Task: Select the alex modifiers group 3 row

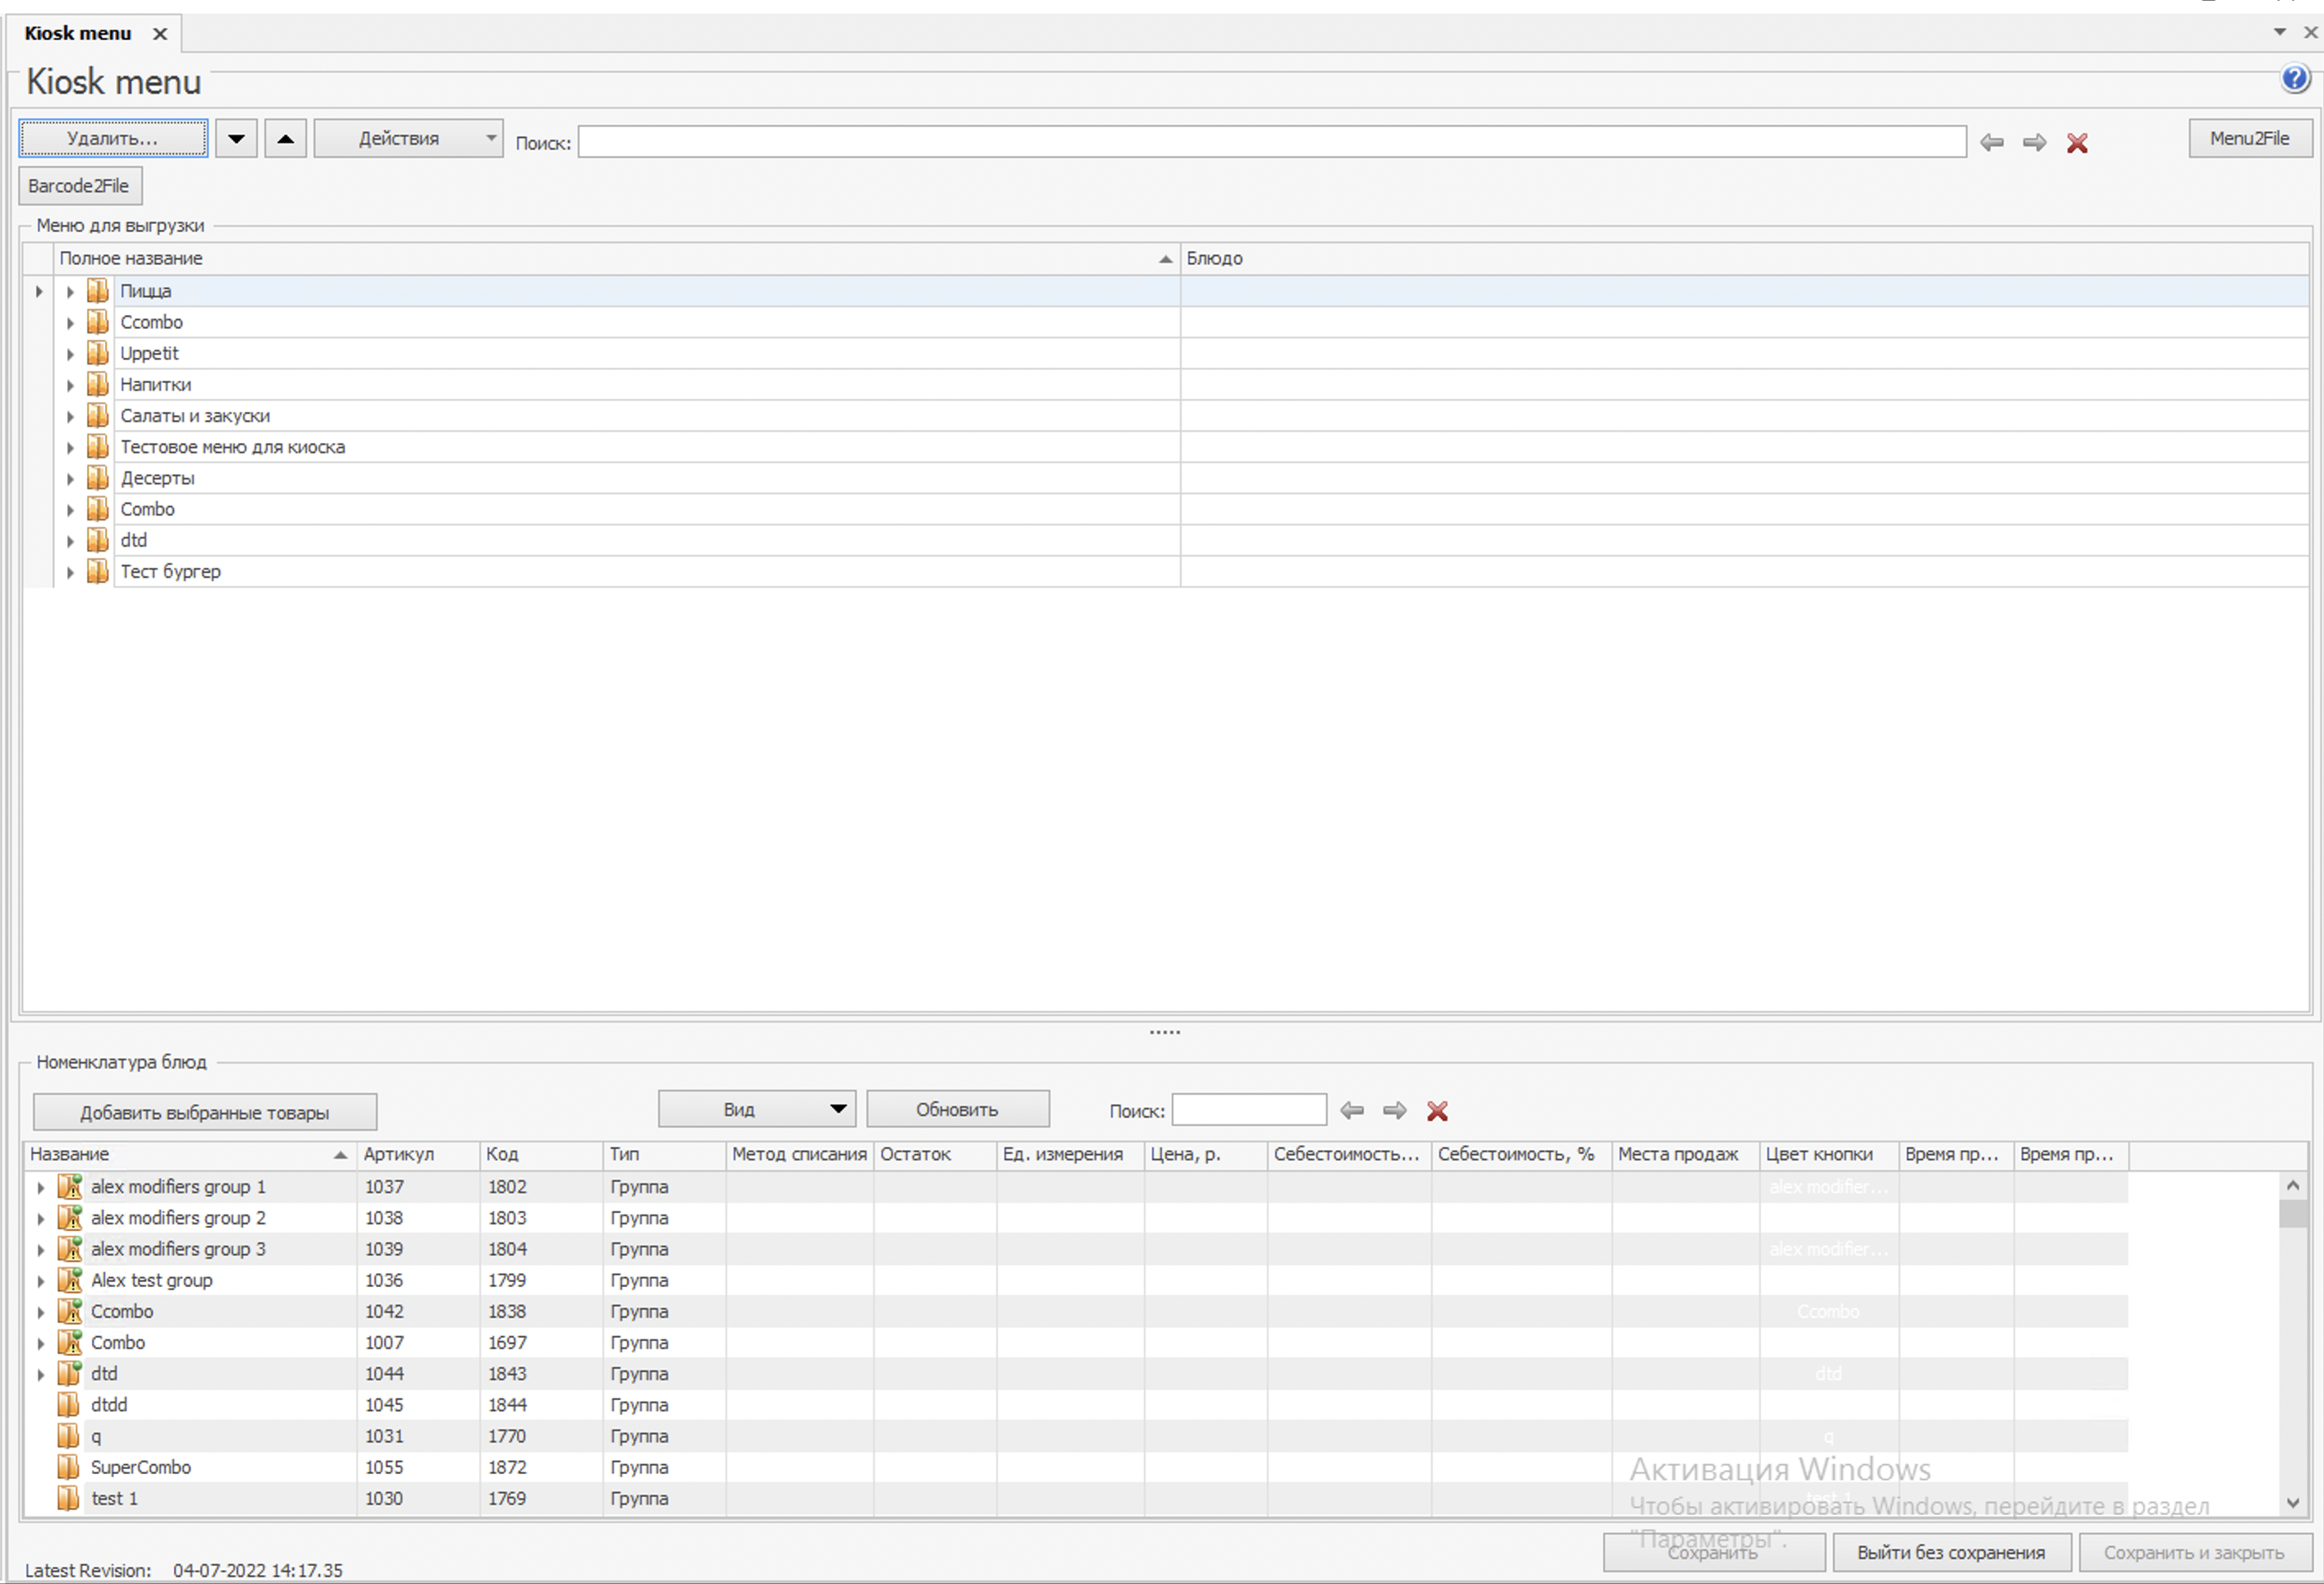Action: [1076, 1249]
